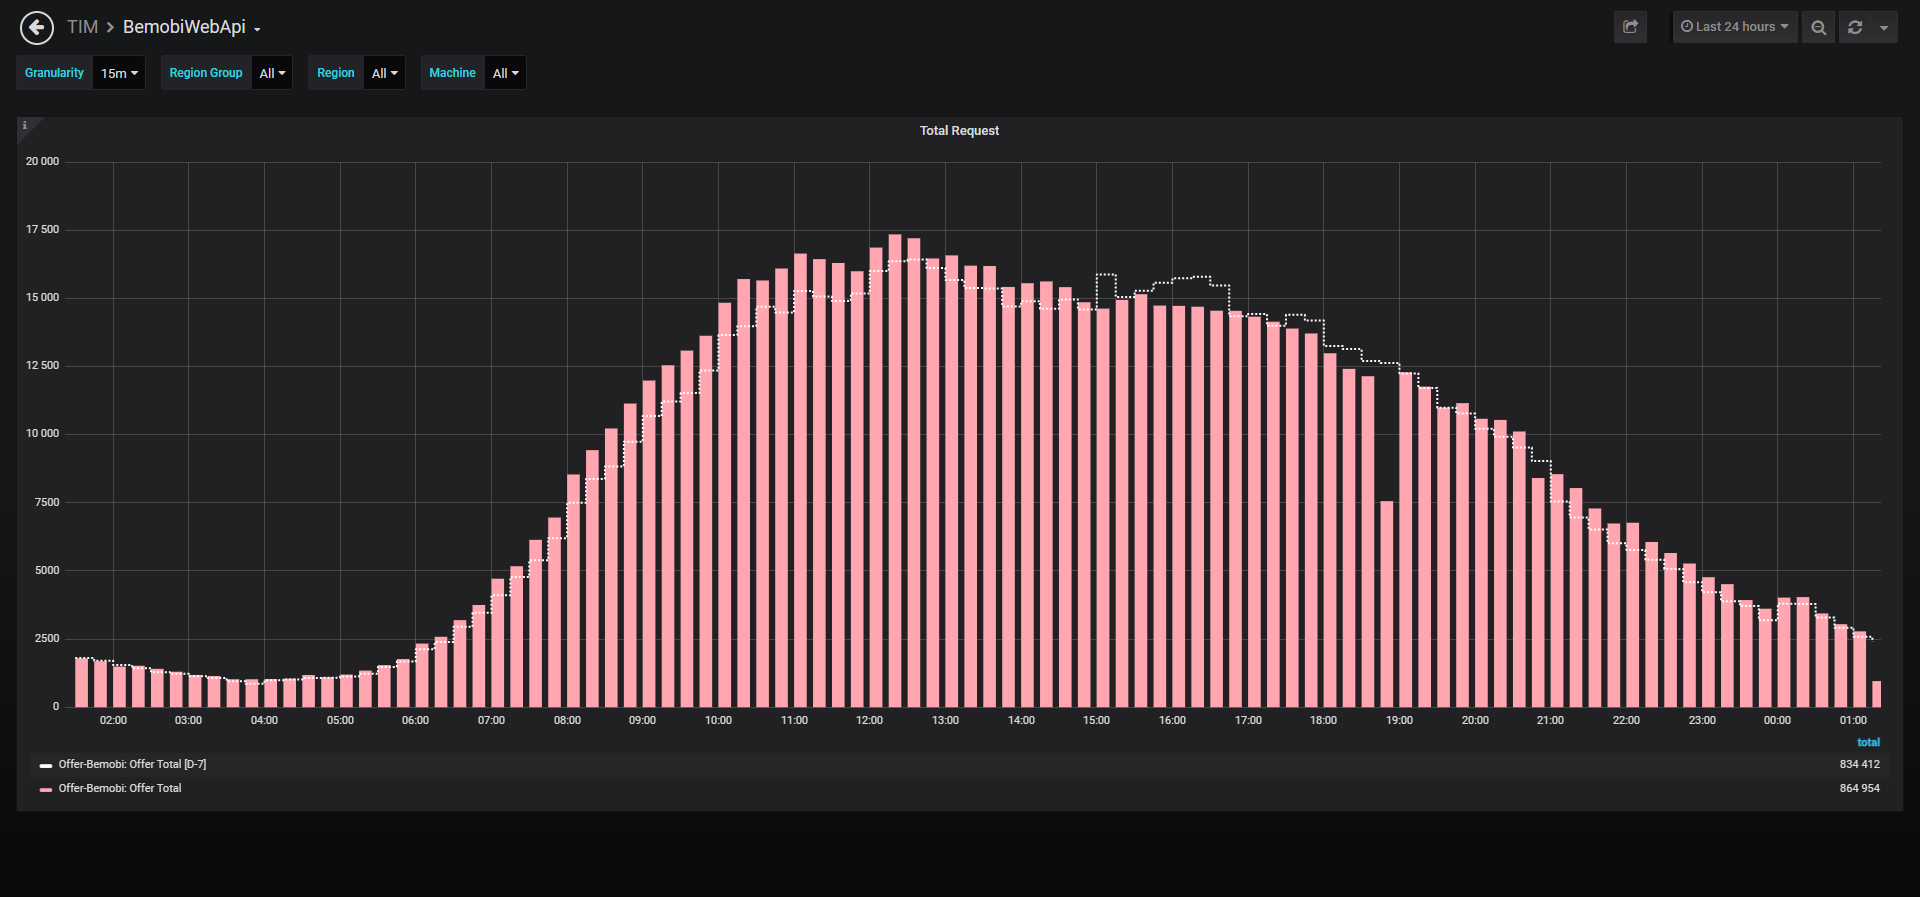Click the white swatch for Offer Total [D-7]
The image size is (1920, 897).
[46, 765]
